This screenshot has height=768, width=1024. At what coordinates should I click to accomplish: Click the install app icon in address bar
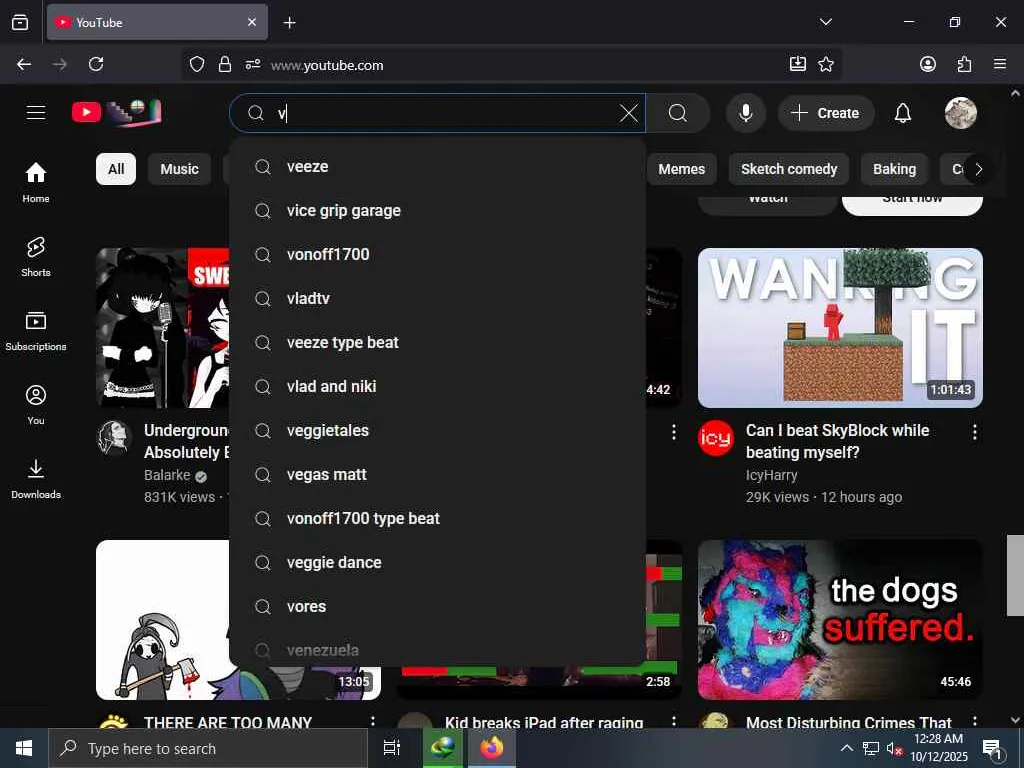click(797, 64)
